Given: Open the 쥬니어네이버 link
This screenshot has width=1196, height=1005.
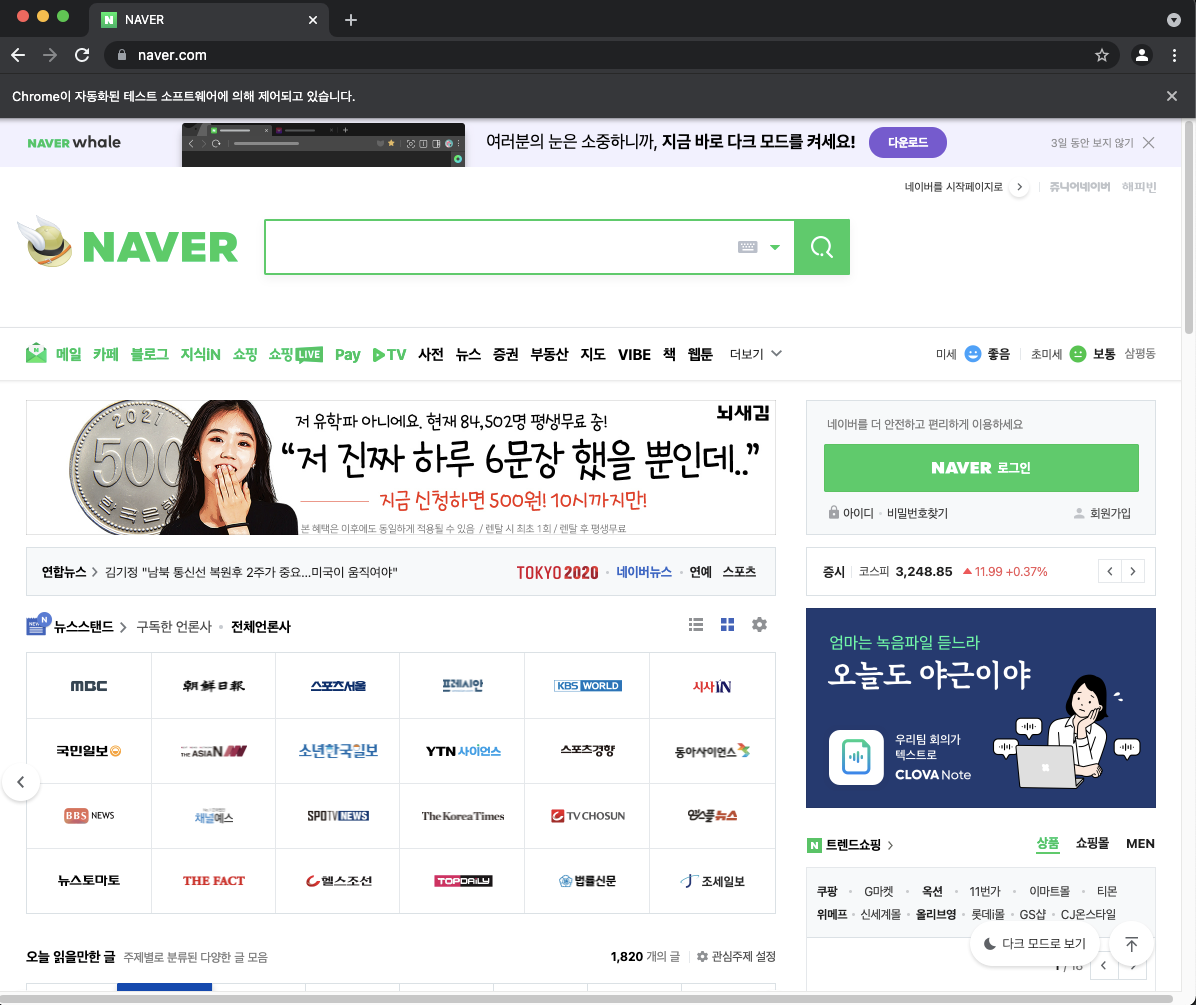Looking at the screenshot, I should pyautogui.click(x=1079, y=187).
